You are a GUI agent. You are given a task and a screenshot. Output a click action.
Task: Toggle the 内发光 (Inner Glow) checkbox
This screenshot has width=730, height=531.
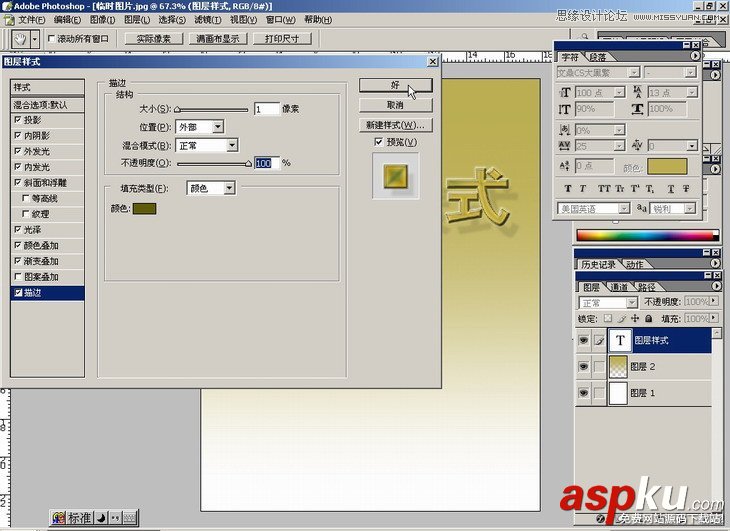click(18, 167)
